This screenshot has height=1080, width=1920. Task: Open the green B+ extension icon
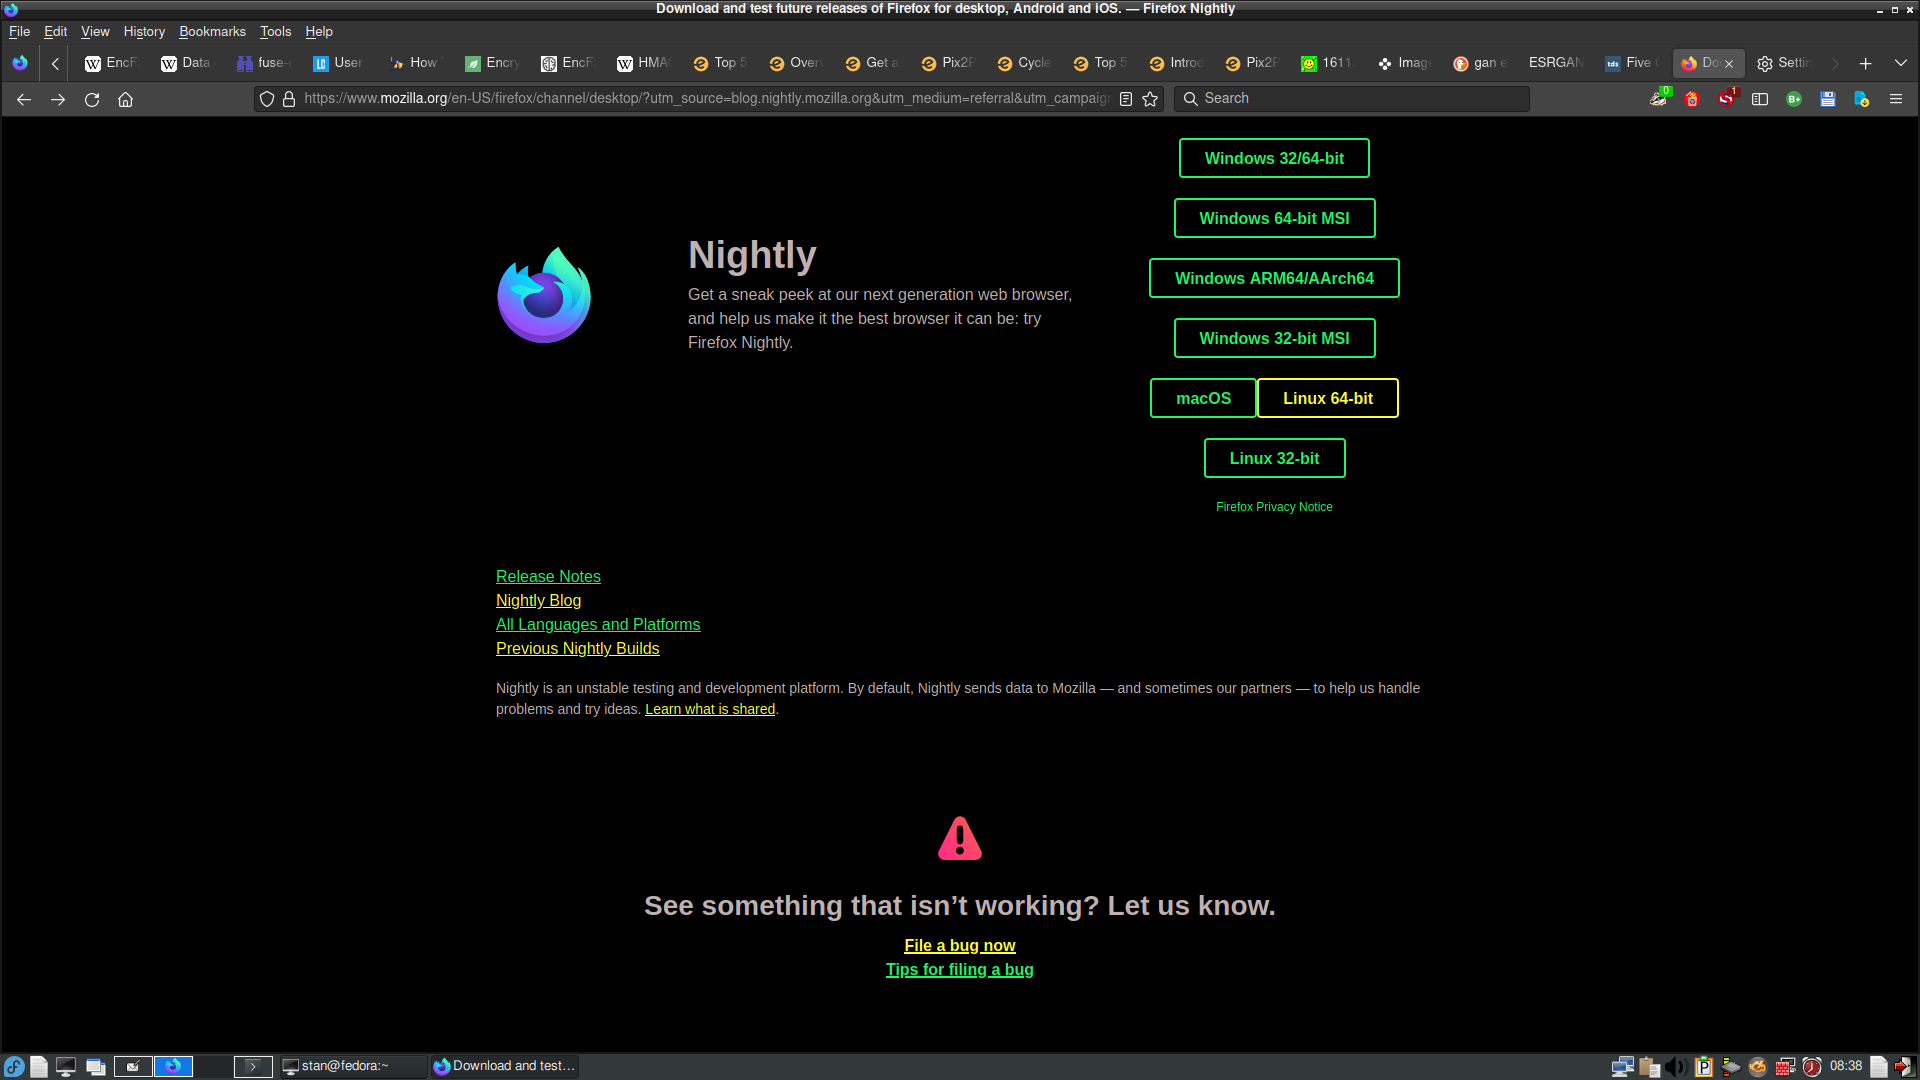tap(1794, 99)
